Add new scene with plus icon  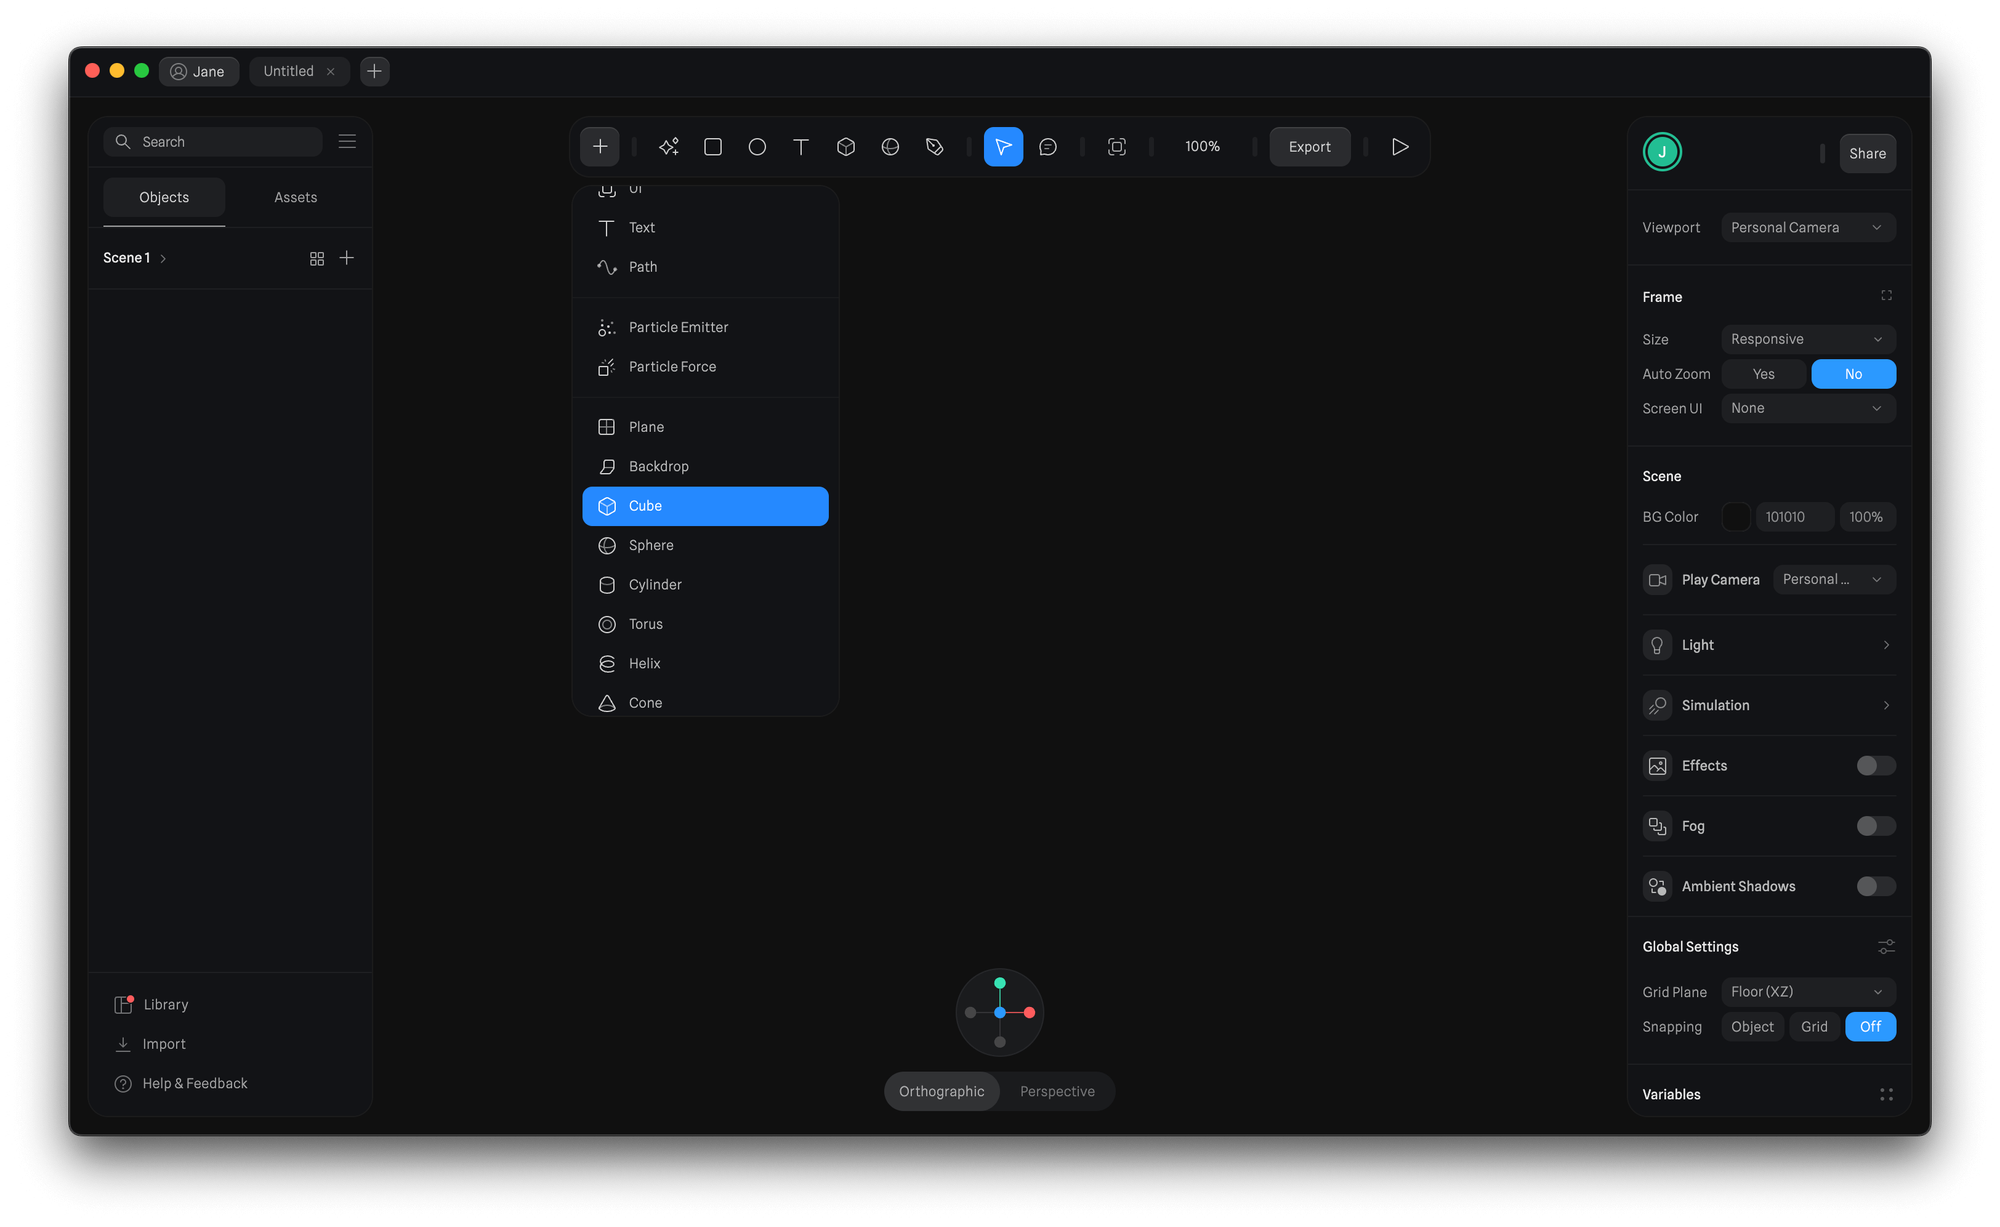coord(347,258)
